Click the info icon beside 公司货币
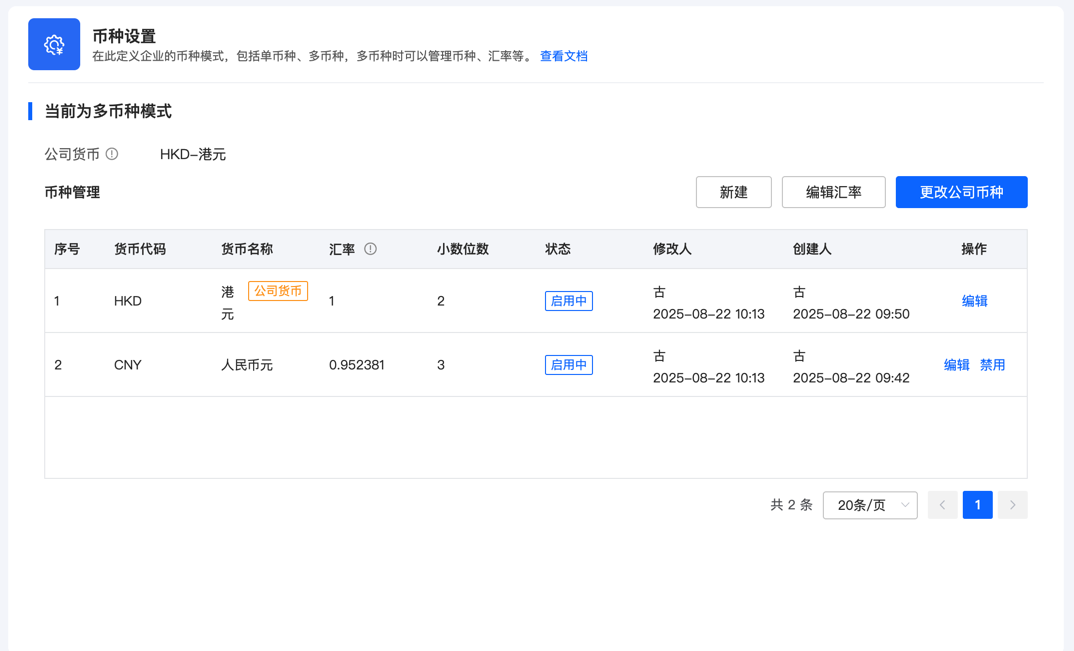Screen dimensions: 1074x651 [112, 154]
